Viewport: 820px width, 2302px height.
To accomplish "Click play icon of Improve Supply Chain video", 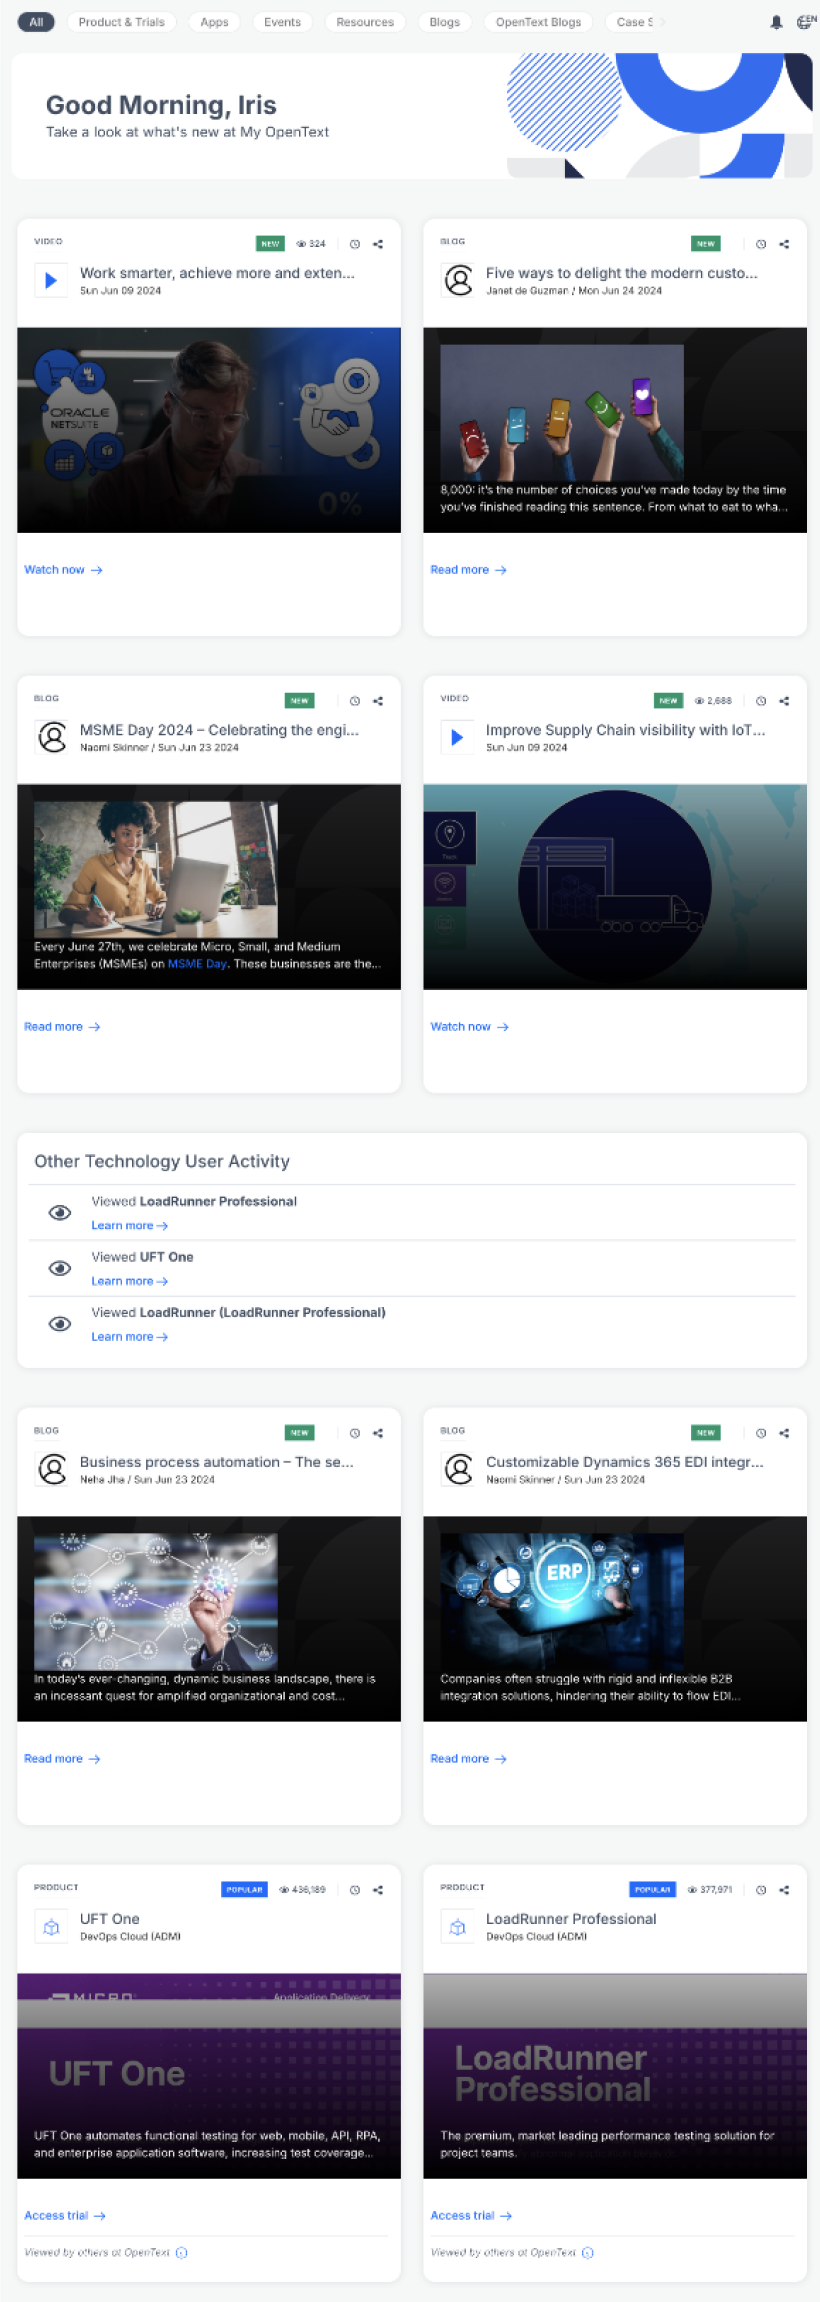I will [457, 738].
